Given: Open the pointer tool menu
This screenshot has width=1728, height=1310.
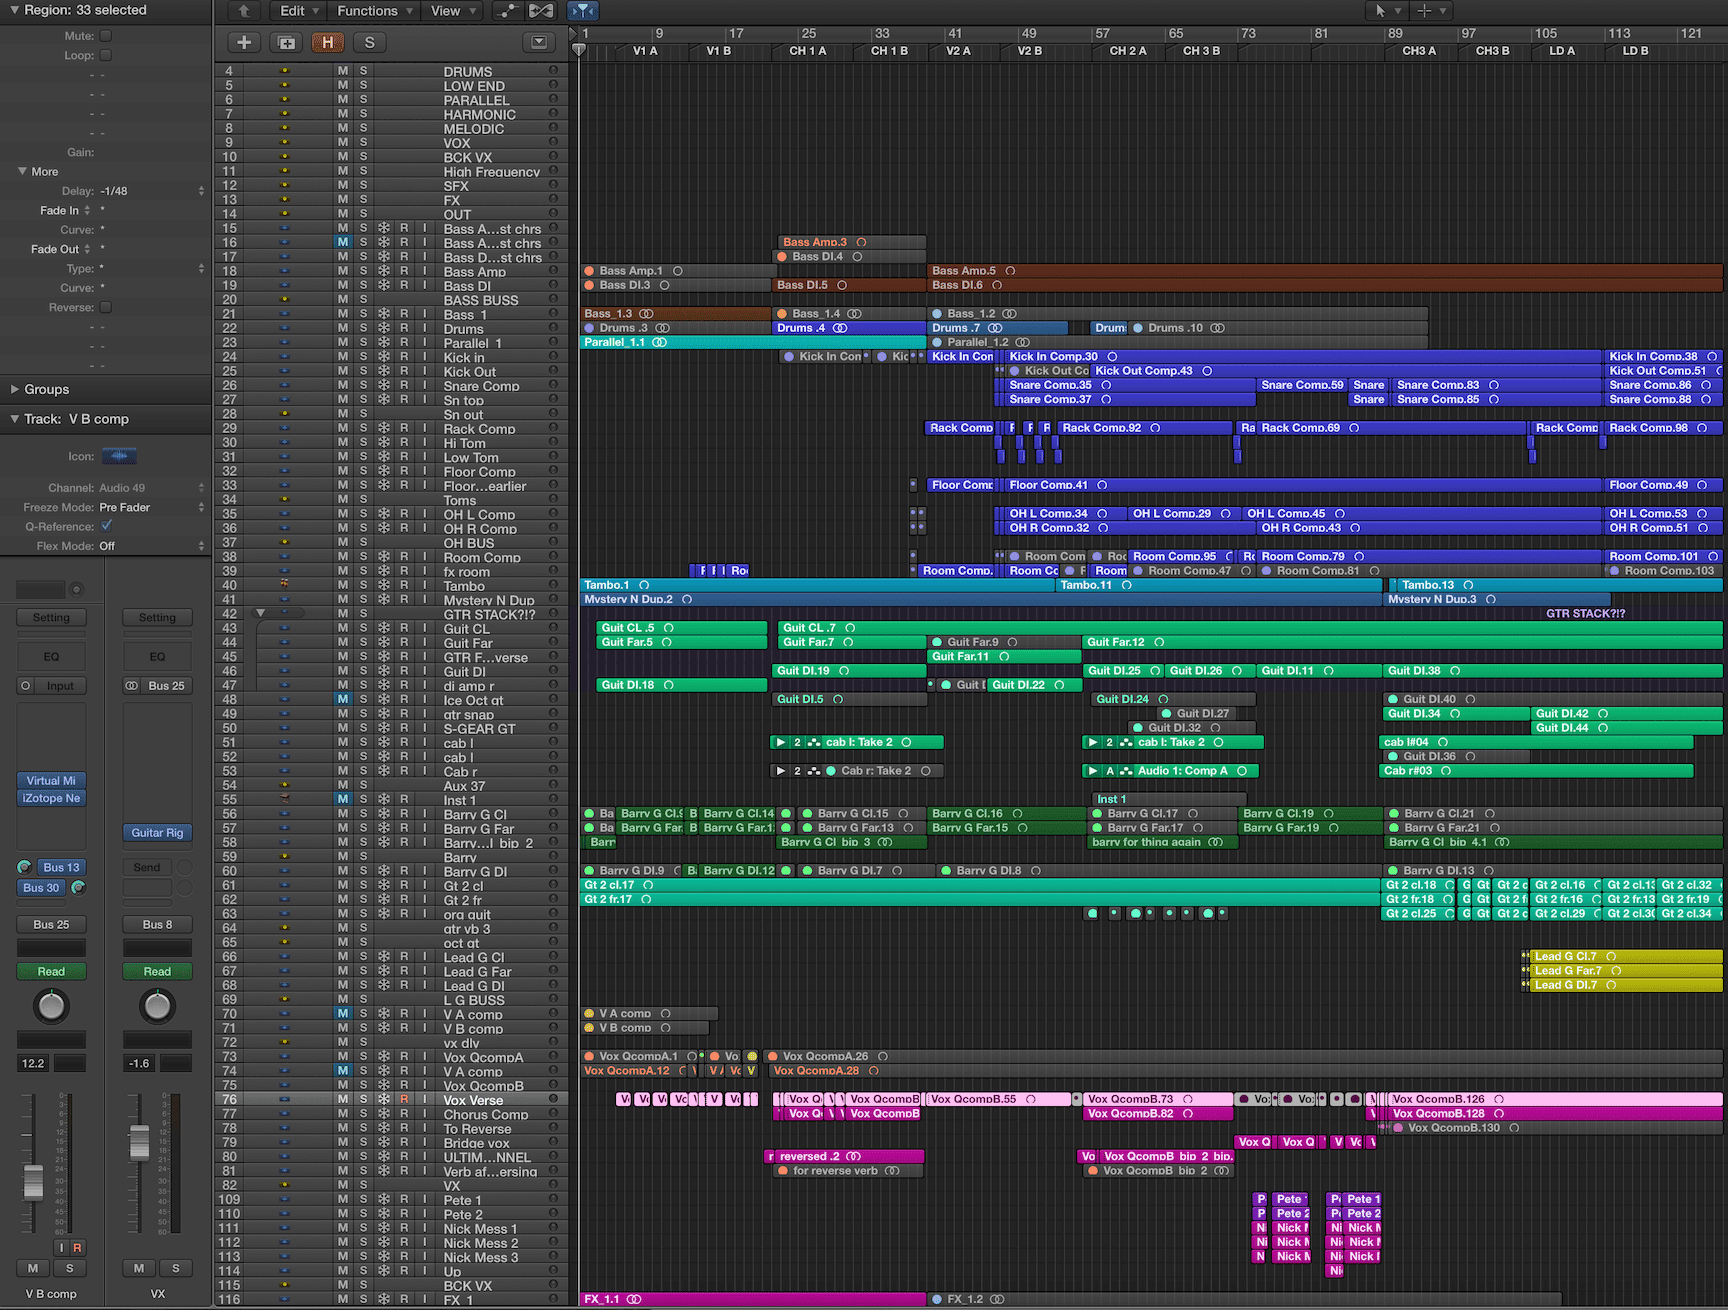Looking at the screenshot, I should [x=1386, y=11].
